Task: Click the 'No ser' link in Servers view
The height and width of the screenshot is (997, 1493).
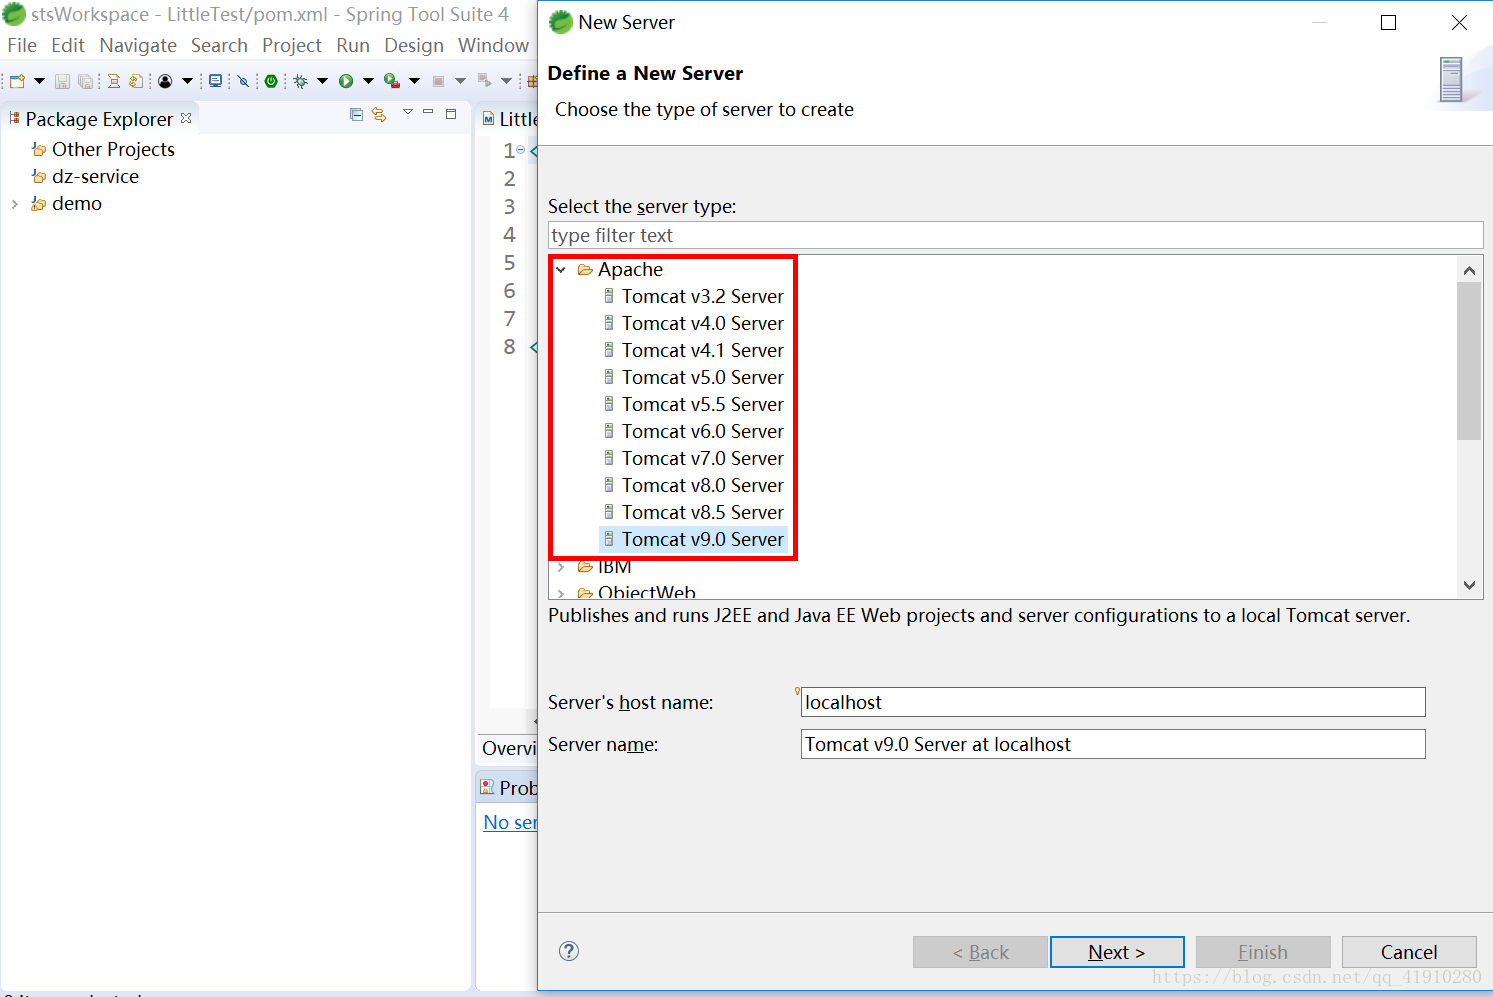Action: click(510, 822)
